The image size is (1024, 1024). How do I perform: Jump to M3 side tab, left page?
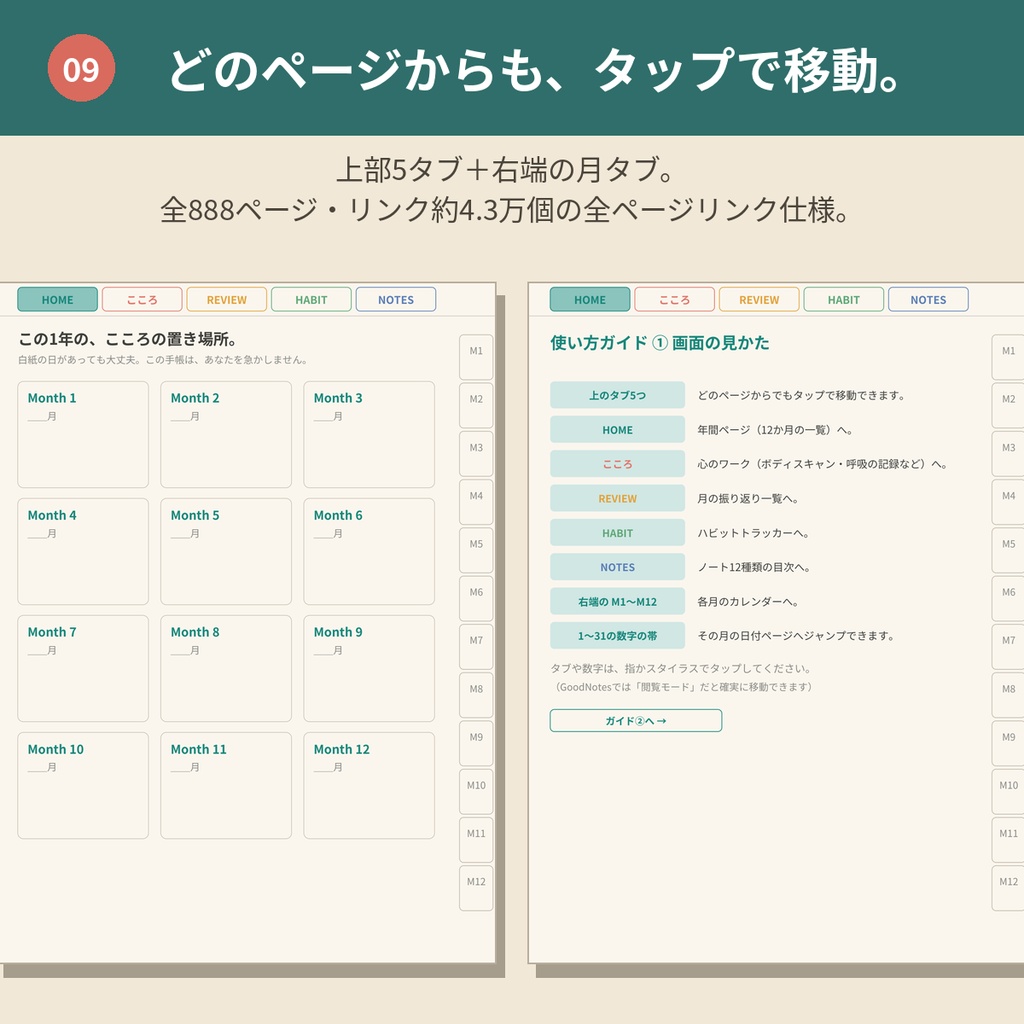pyautogui.click(x=476, y=454)
